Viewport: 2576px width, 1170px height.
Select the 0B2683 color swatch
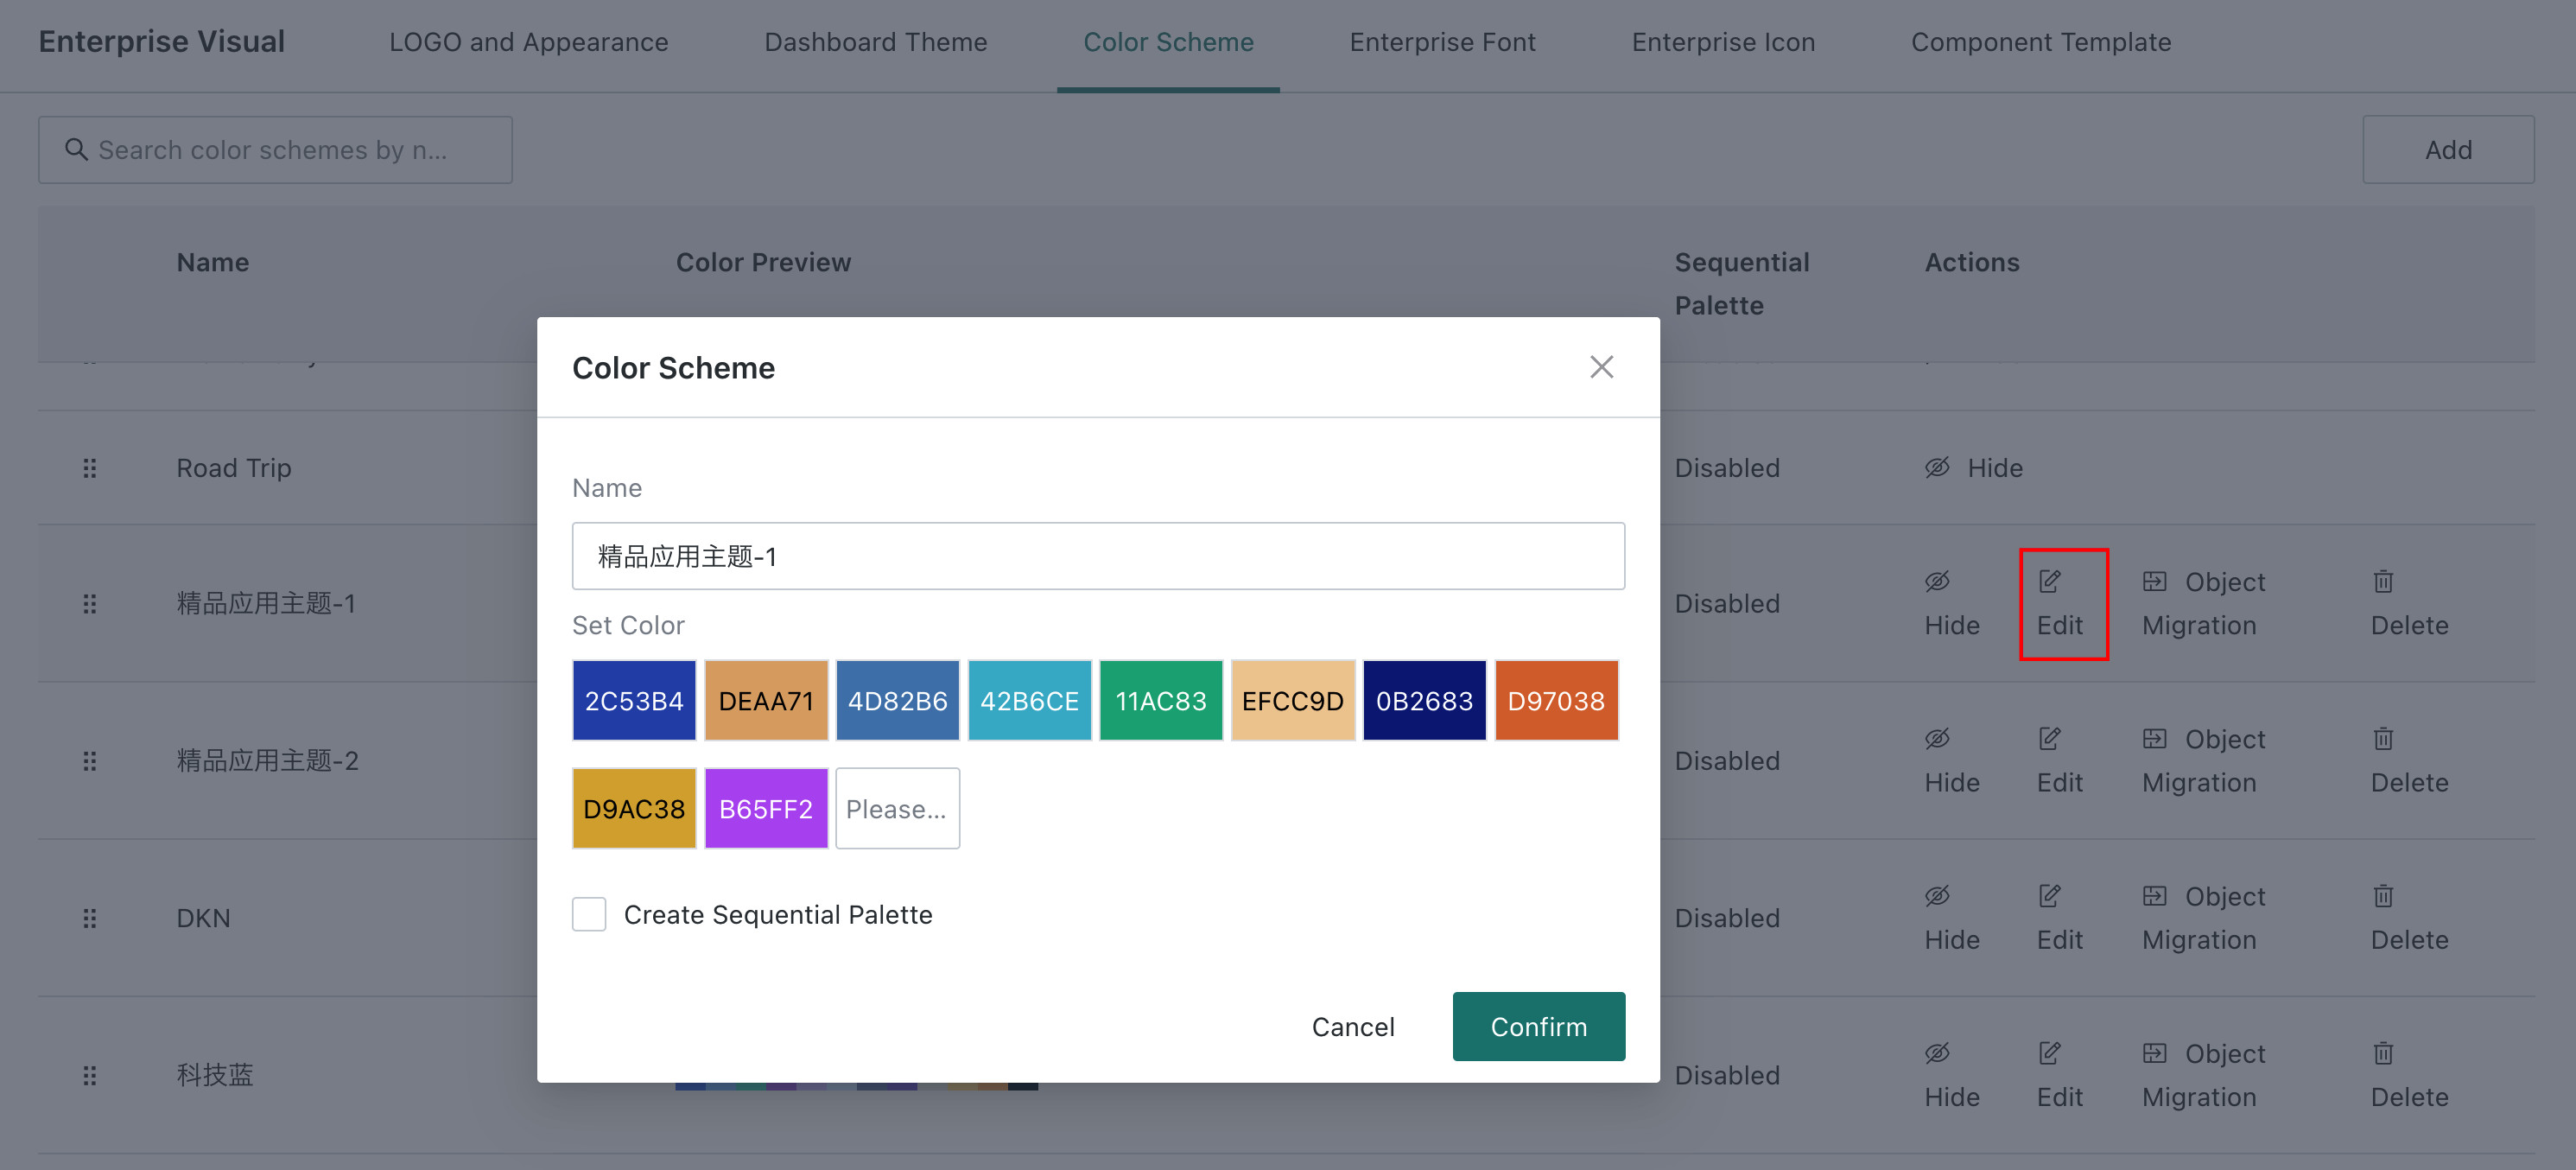(1424, 700)
